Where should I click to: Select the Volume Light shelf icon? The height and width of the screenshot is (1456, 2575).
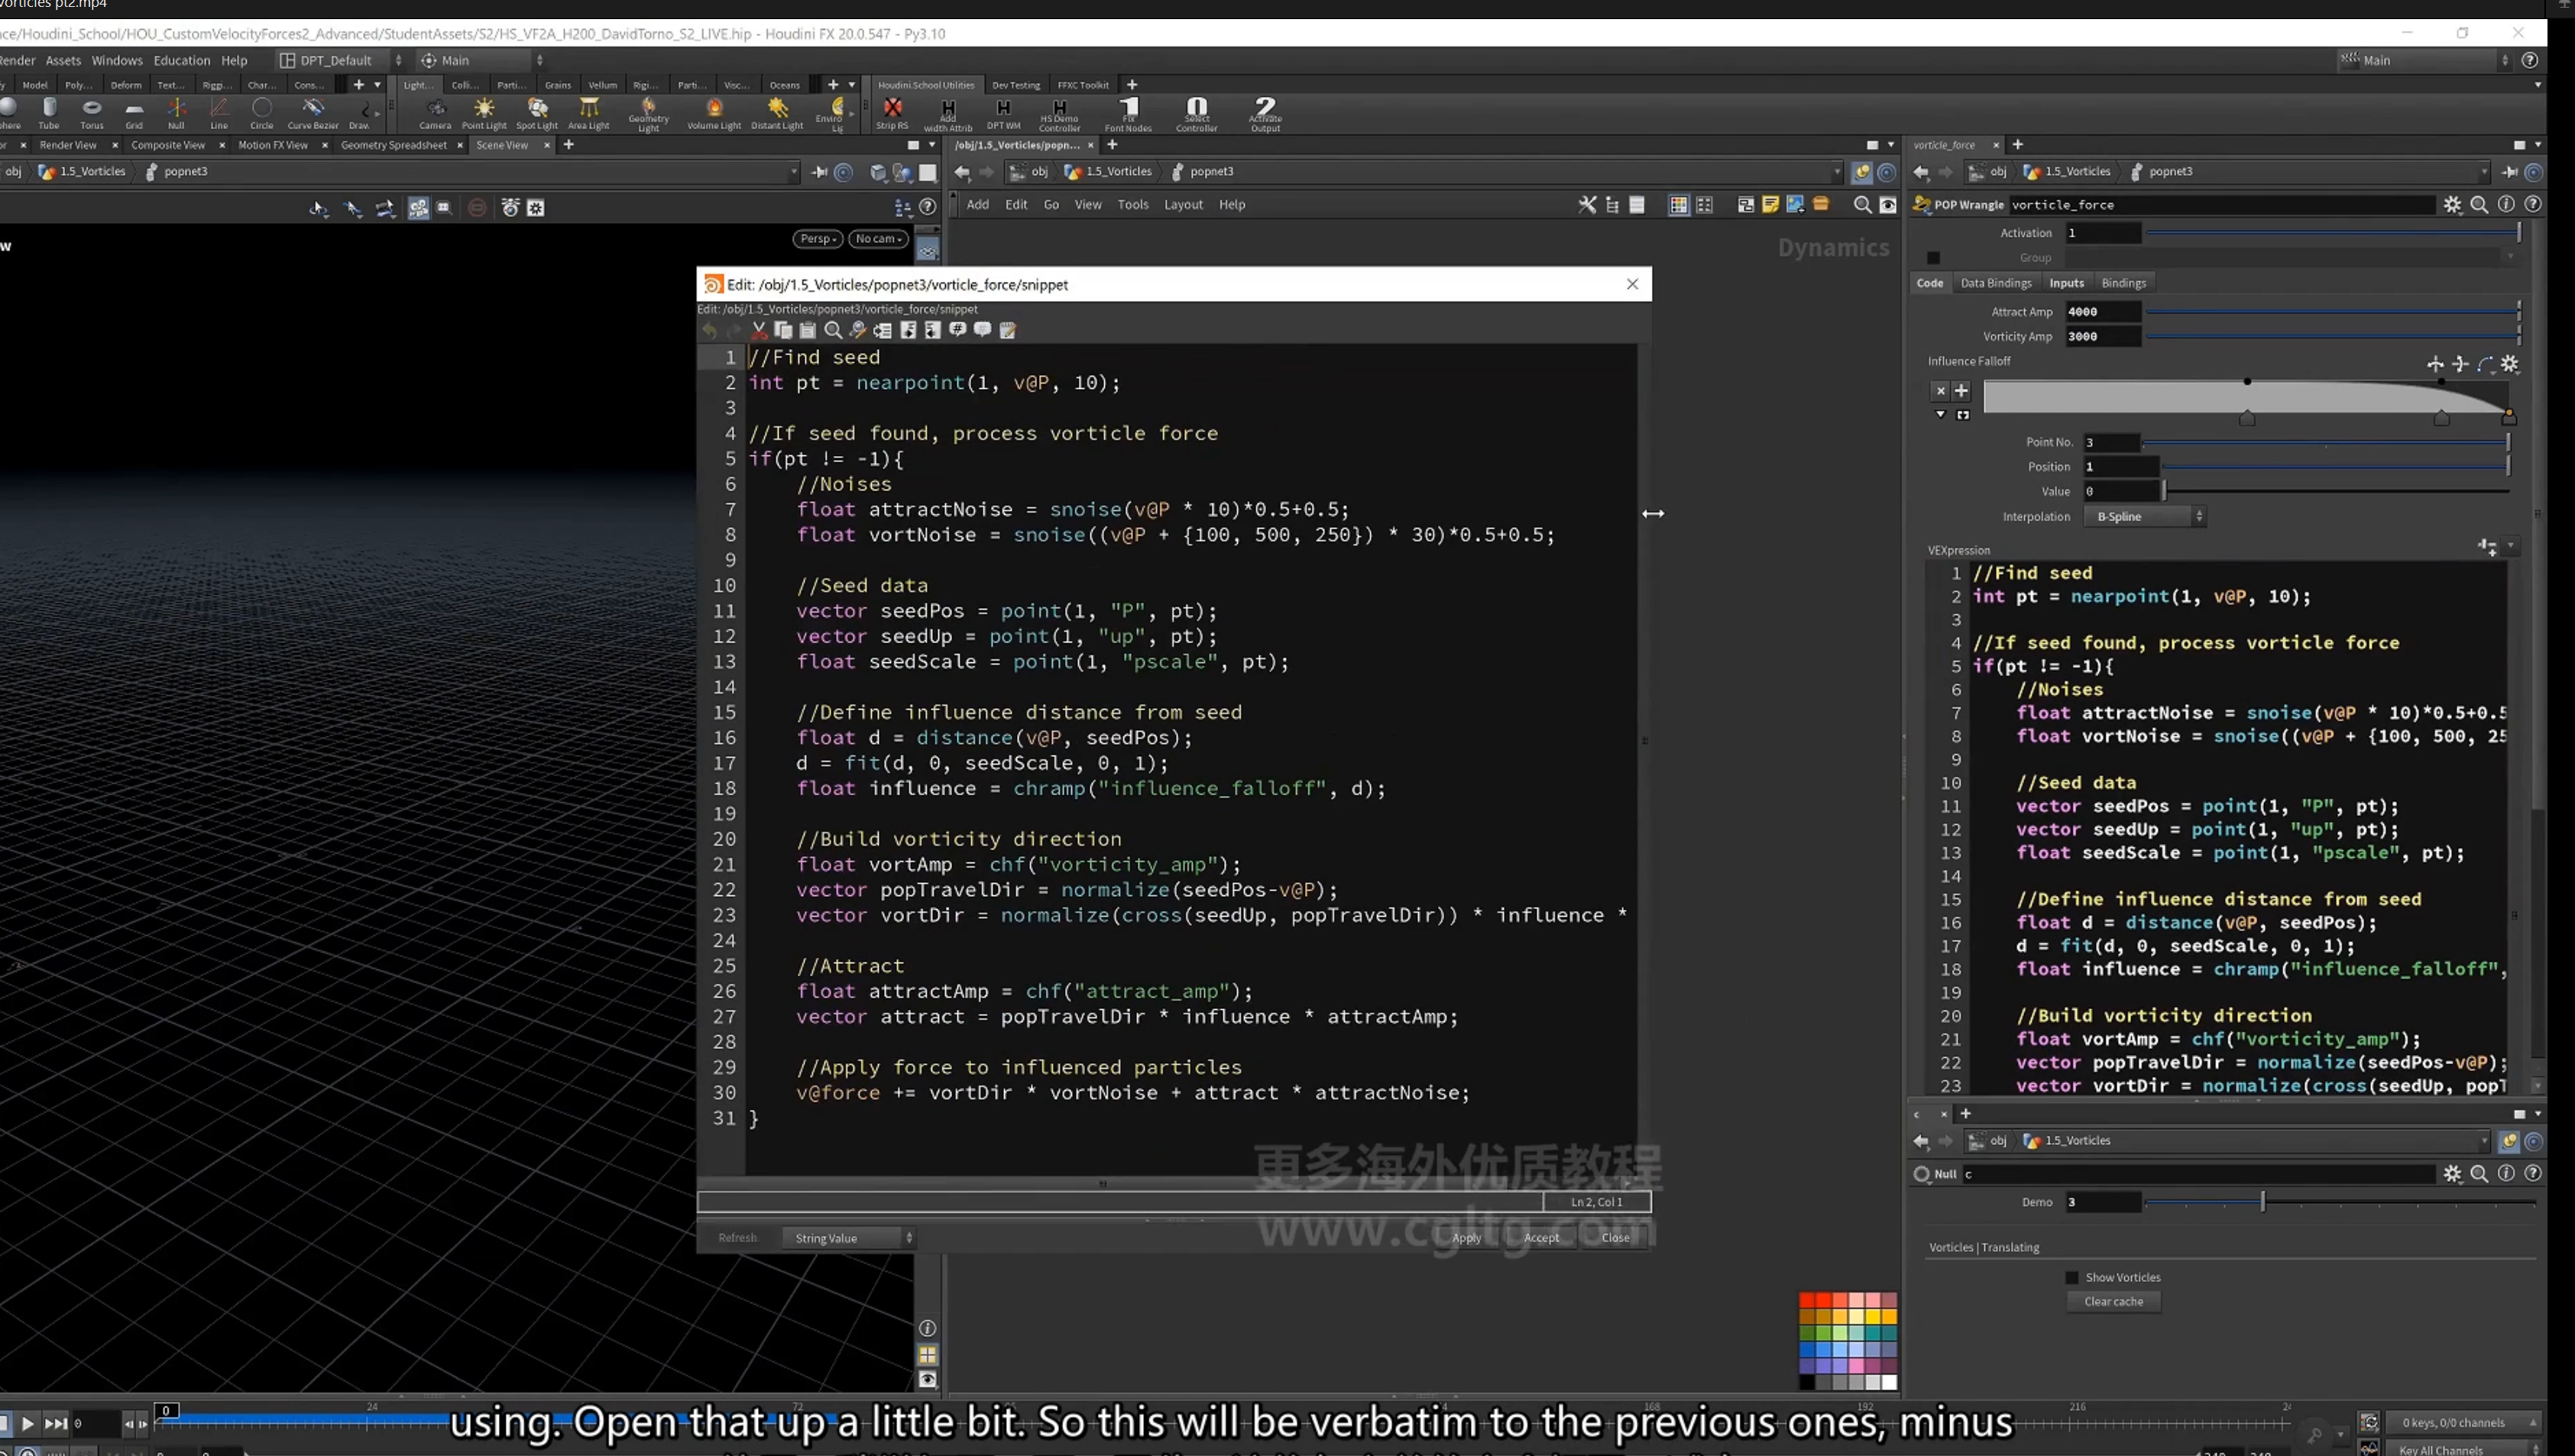[x=714, y=113]
